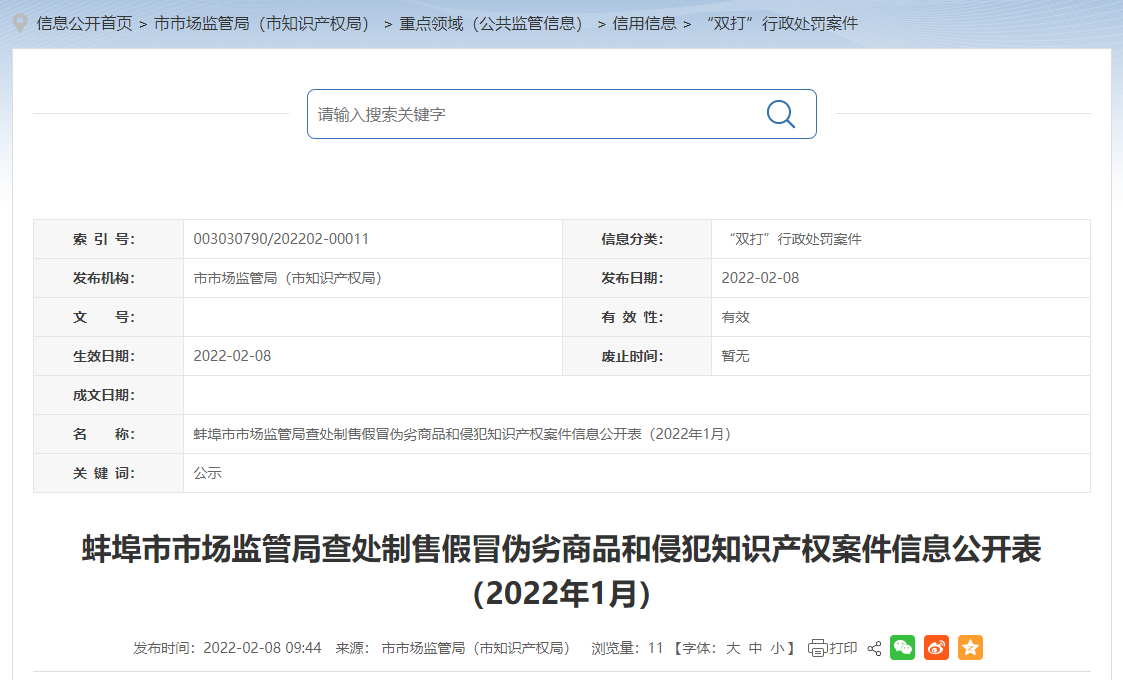Open "双打"行政处罚案件 breadcrumb link
1123x680 pixels.
click(x=782, y=23)
